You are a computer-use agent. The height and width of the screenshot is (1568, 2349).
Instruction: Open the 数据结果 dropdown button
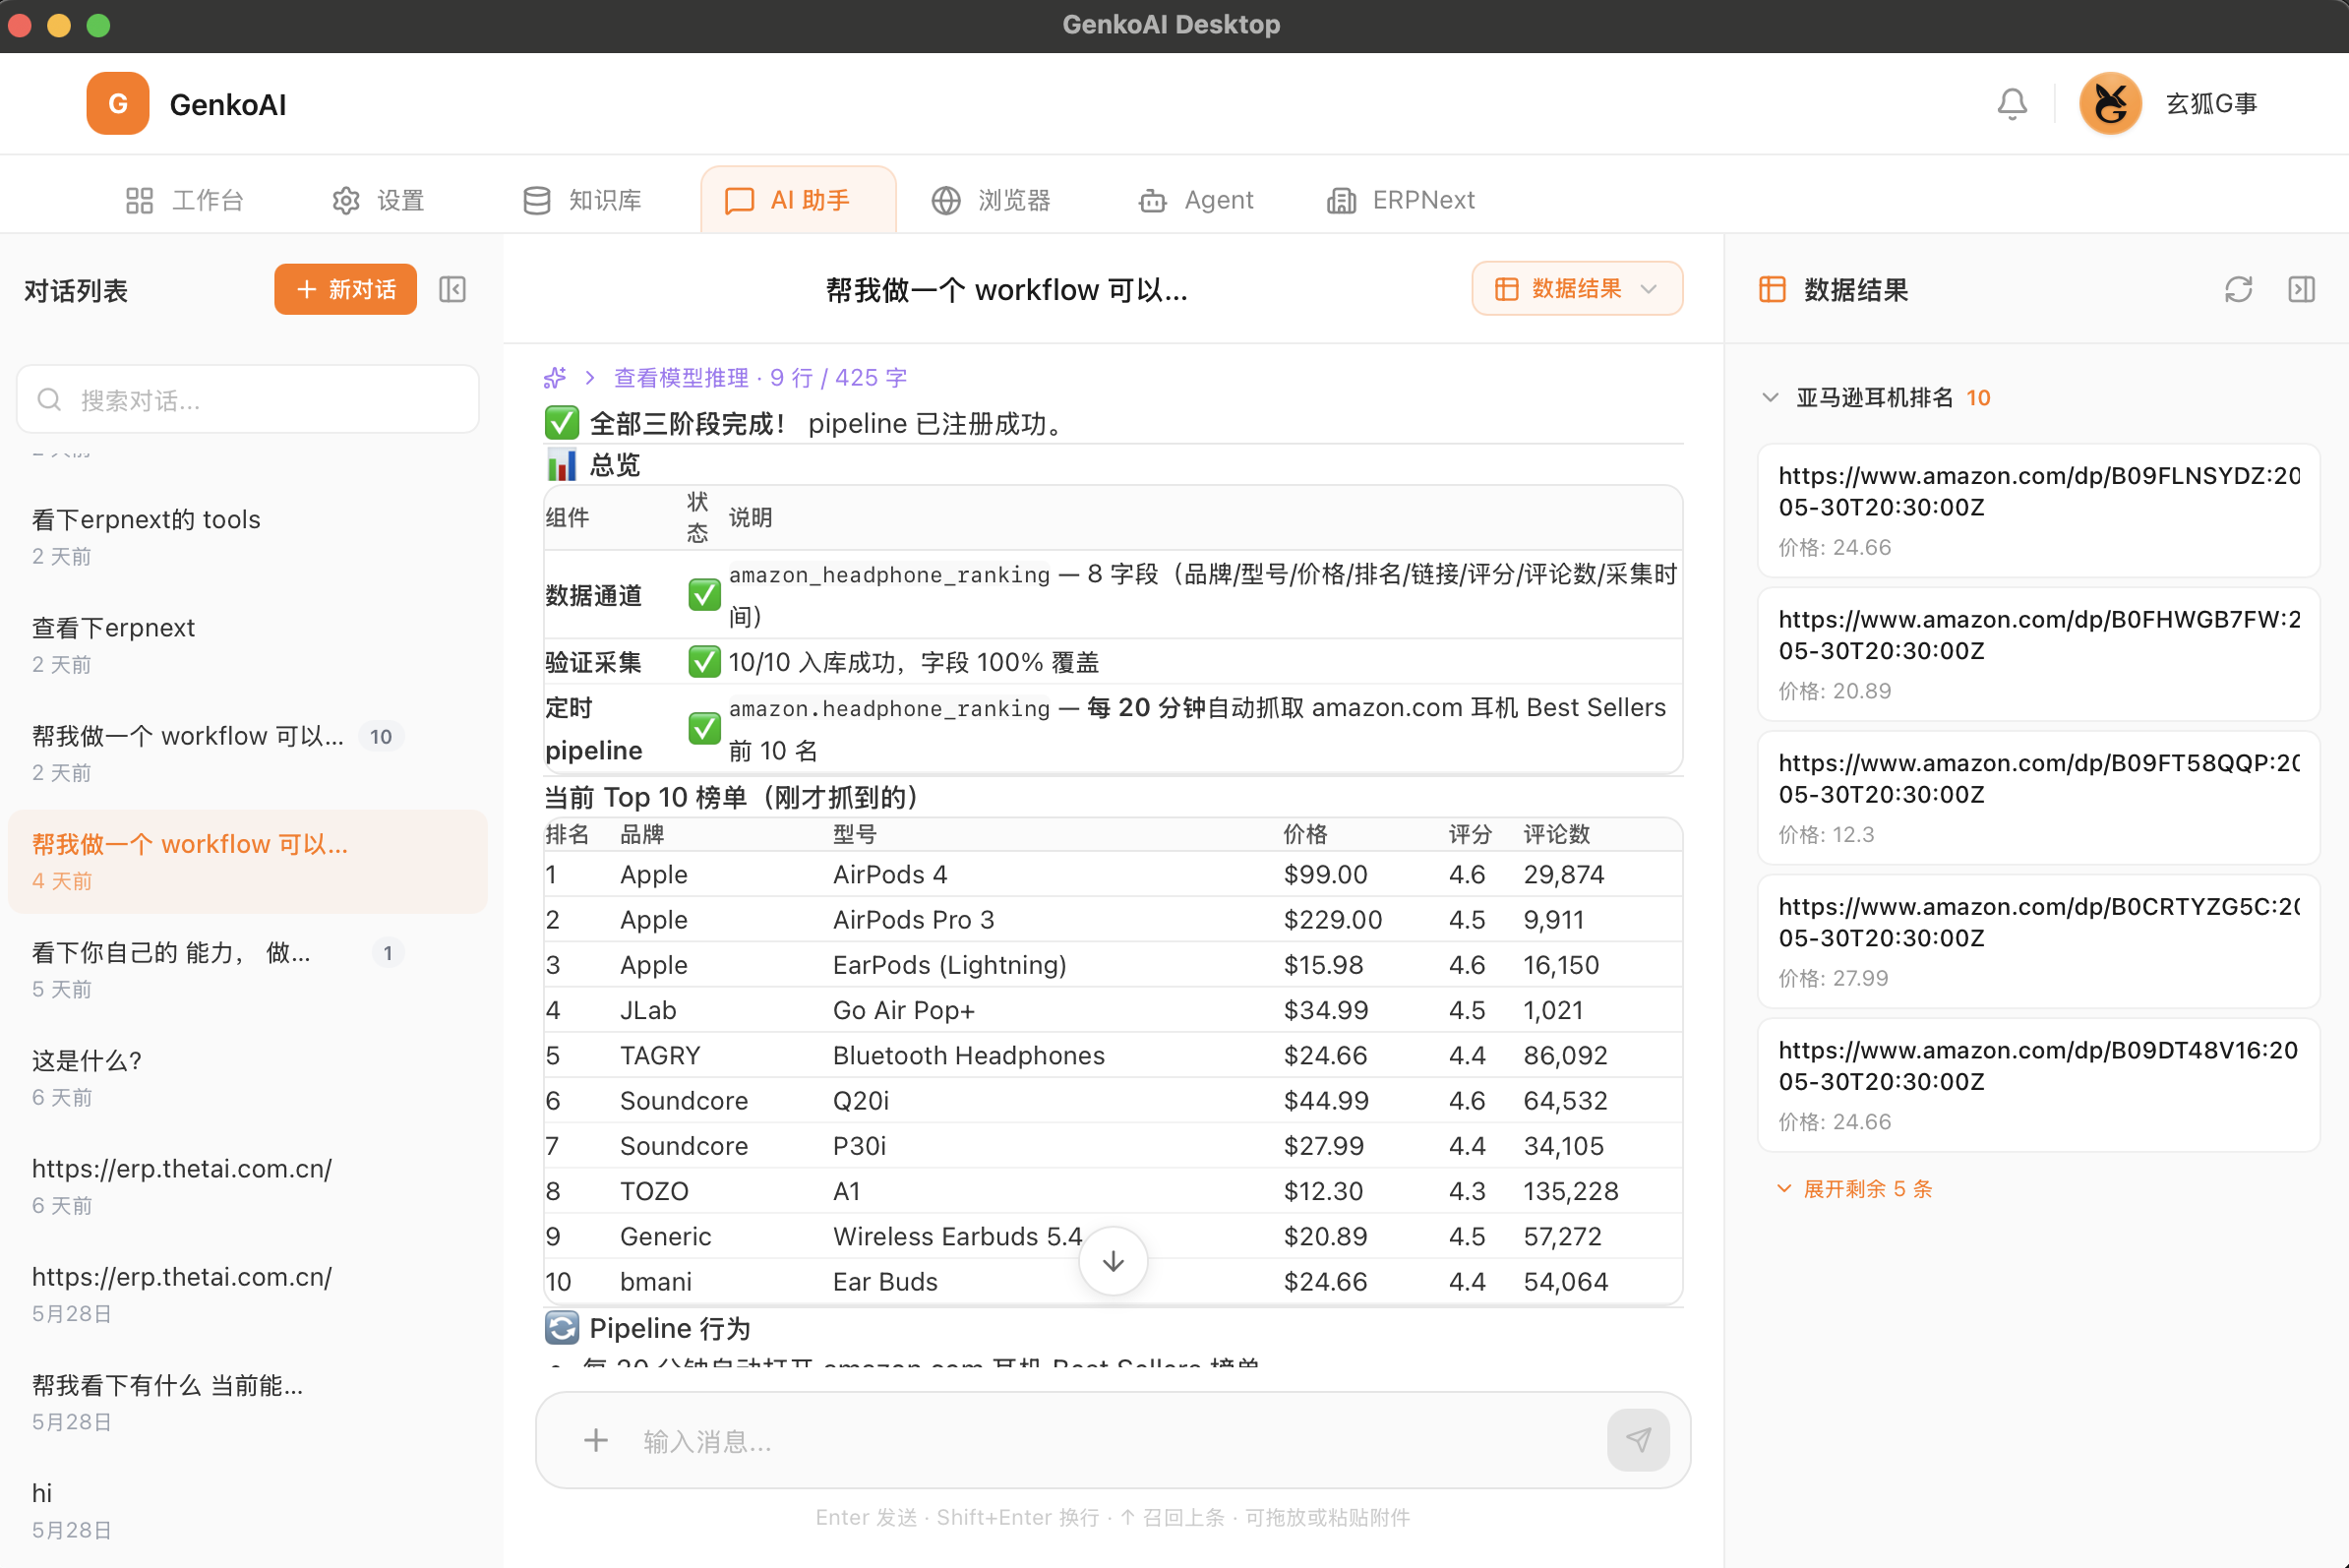(1577, 289)
